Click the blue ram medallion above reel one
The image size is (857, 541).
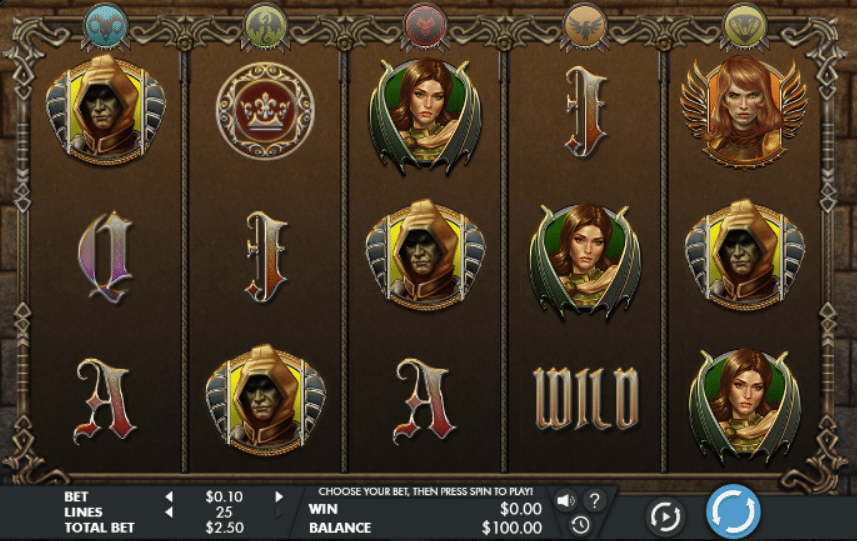106,26
